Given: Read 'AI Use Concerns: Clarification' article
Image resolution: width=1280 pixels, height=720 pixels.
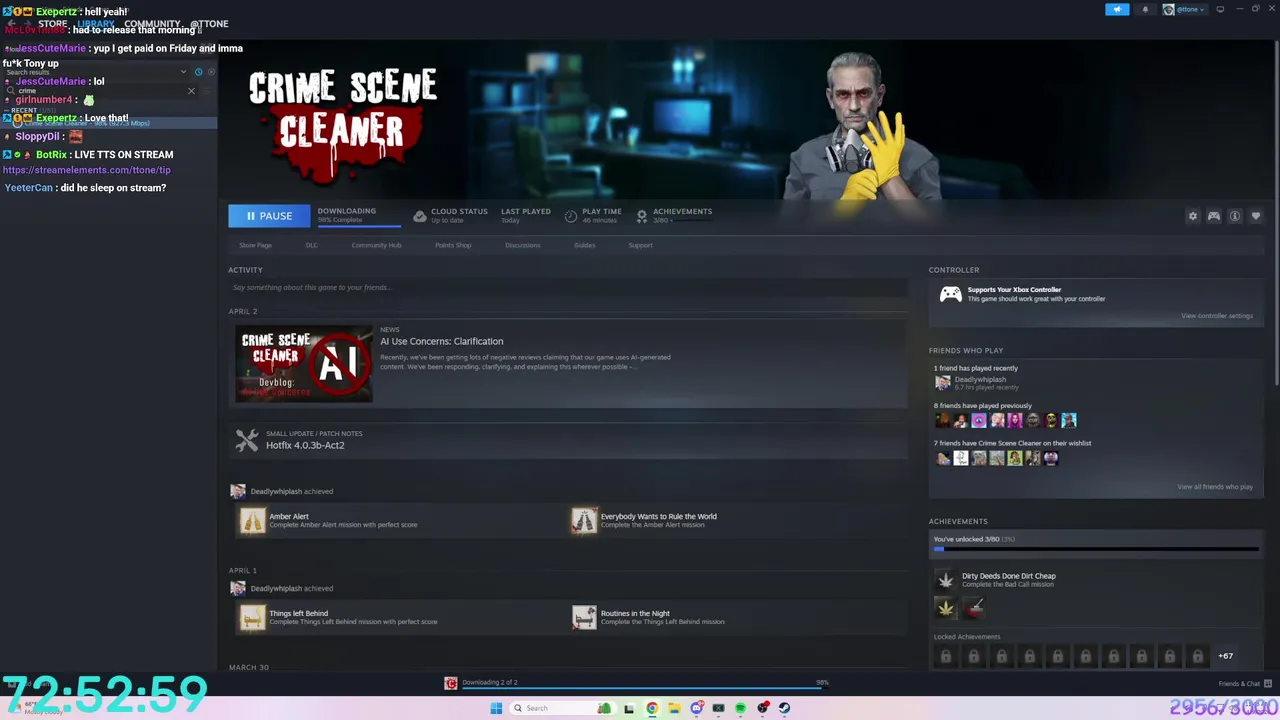Looking at the screenshot, I should pyautogui.click(x=441, y=341).
